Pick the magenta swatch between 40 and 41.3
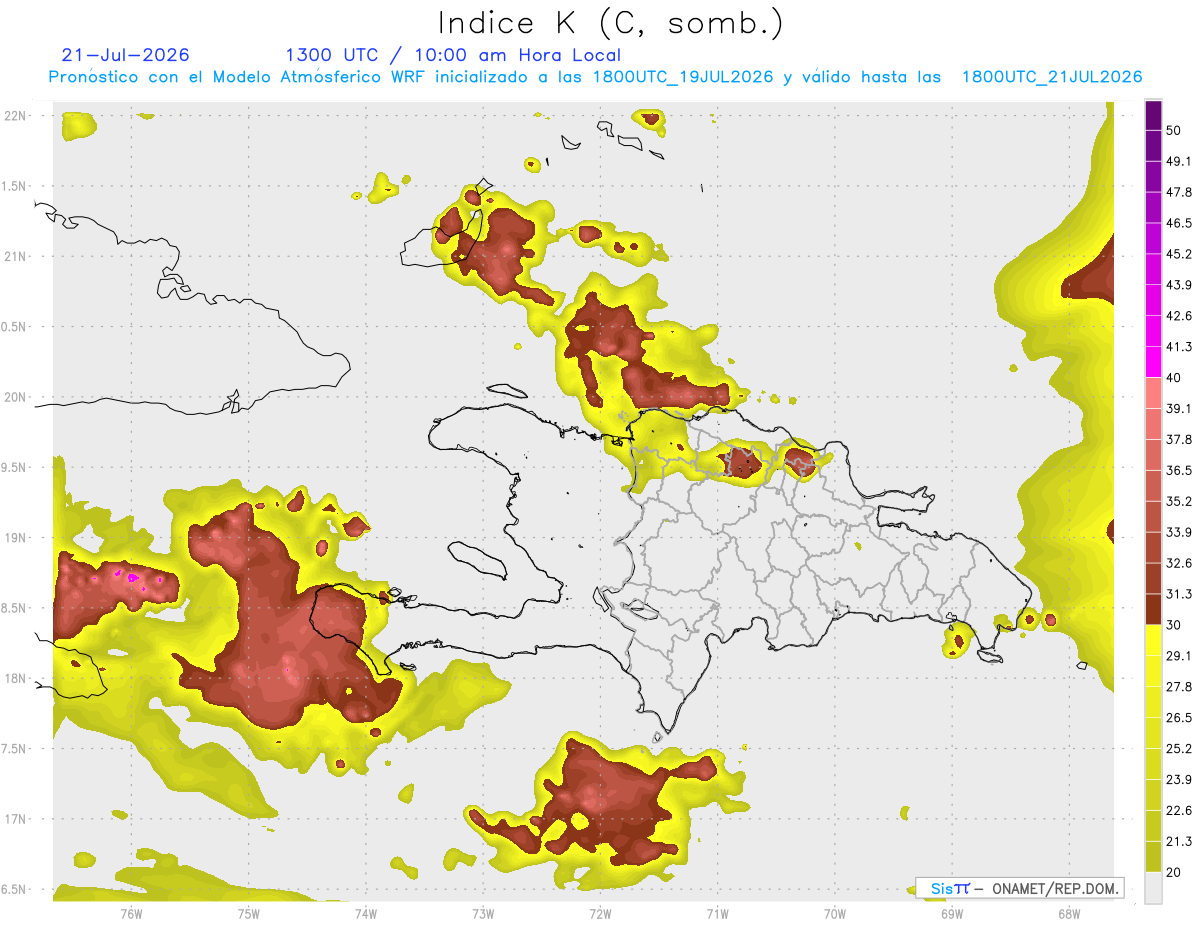This screenshot has width=1200, height=927. click(1153, 362)
